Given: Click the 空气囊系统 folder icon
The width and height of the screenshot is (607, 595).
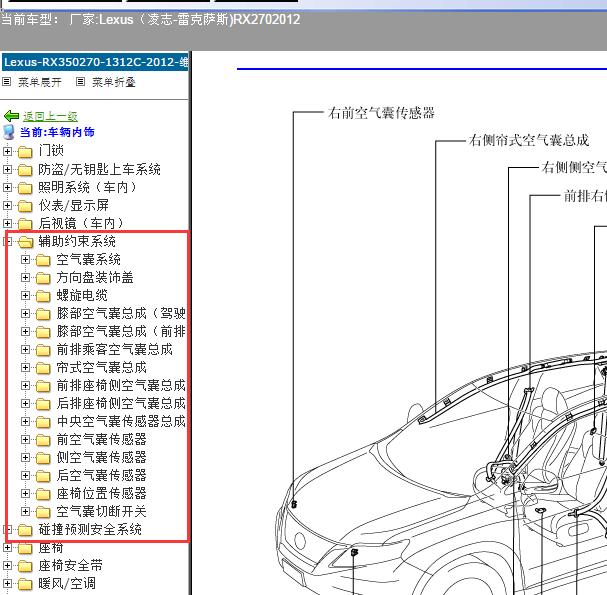Looking at the screenshot, I should 43,260.
